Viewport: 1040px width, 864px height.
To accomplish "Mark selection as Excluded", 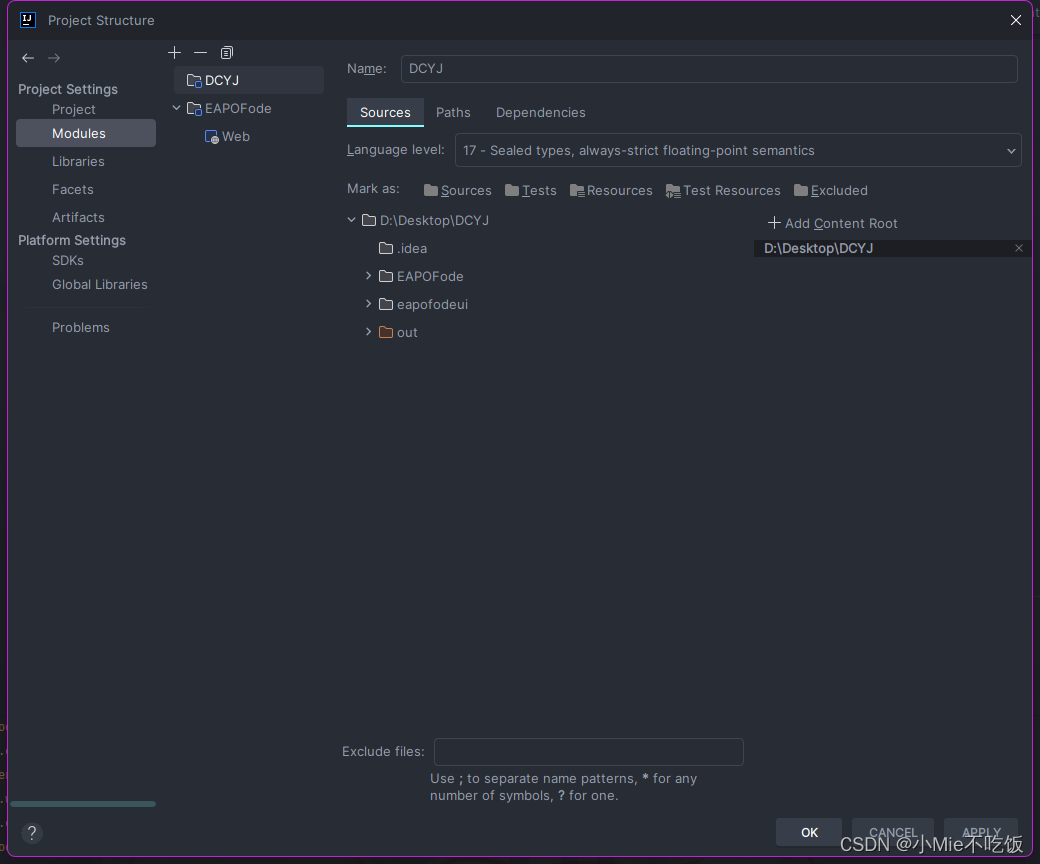I will [831, 189].
